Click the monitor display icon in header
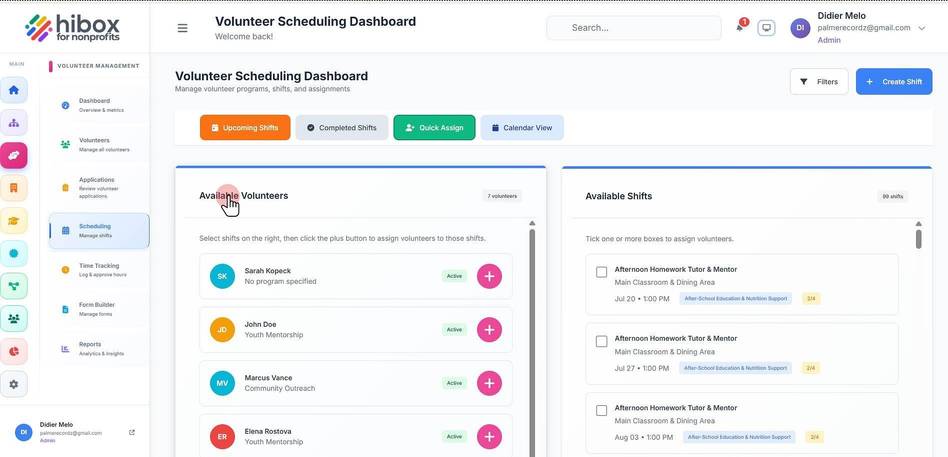This screenshot has height=457, width=948. click(767, 28)
